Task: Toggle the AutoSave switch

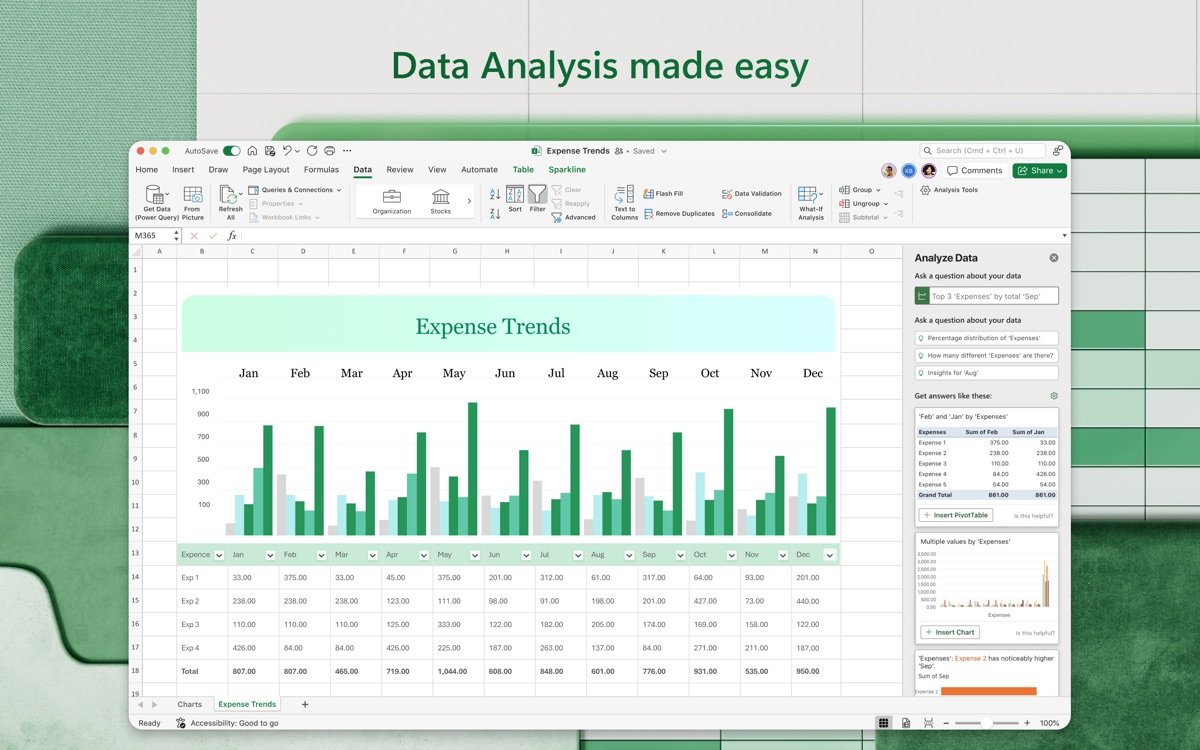Action: 231,151
